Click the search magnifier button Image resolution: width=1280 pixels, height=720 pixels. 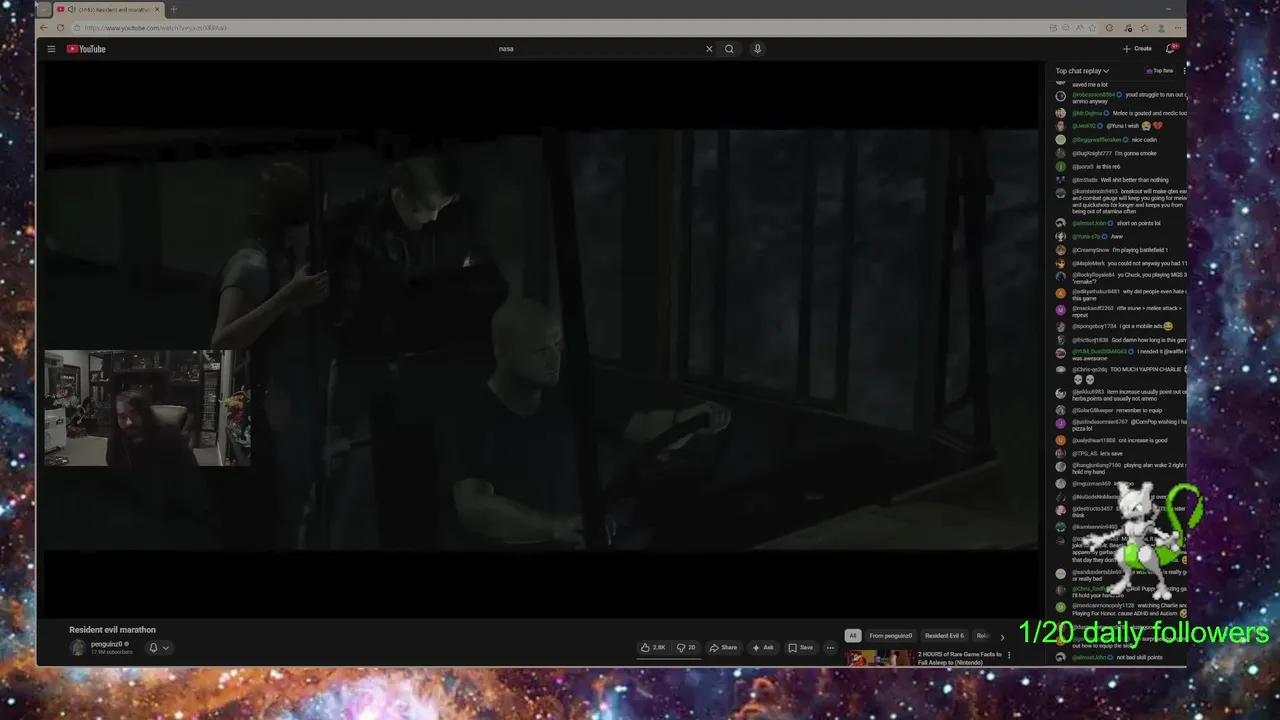click(x=729, y=49)
